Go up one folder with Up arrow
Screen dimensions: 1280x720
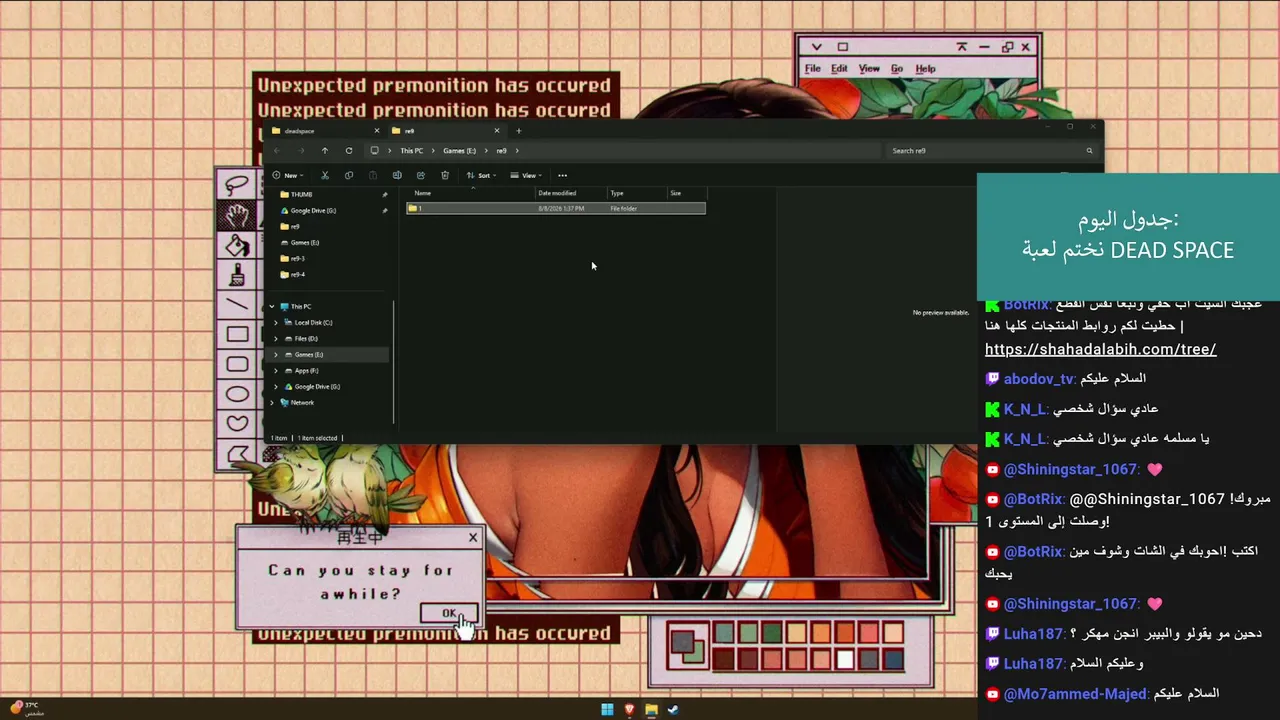click(325, 151)
